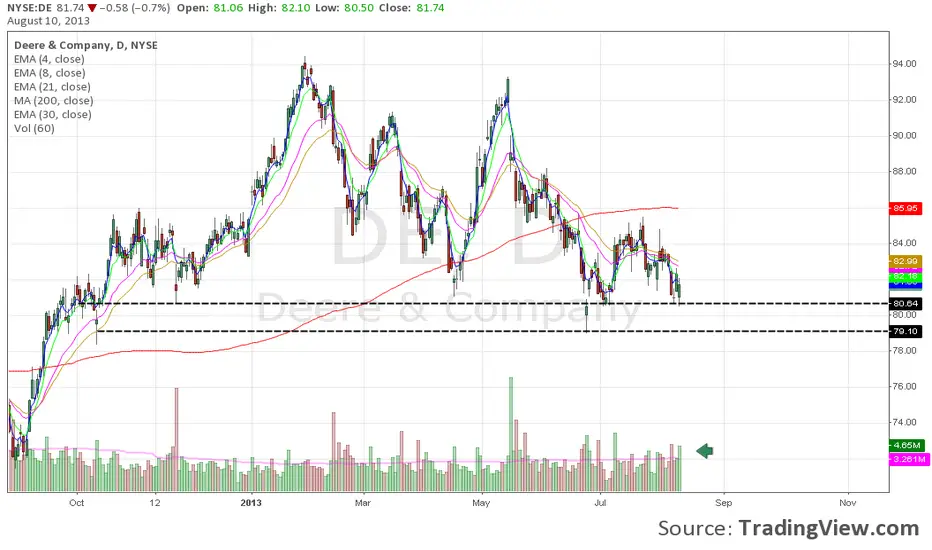Viewport: 932px width, 550px height.
Task: Click the Jul label on the time axis
Action: pyautogui.click(x=600, y=502)
